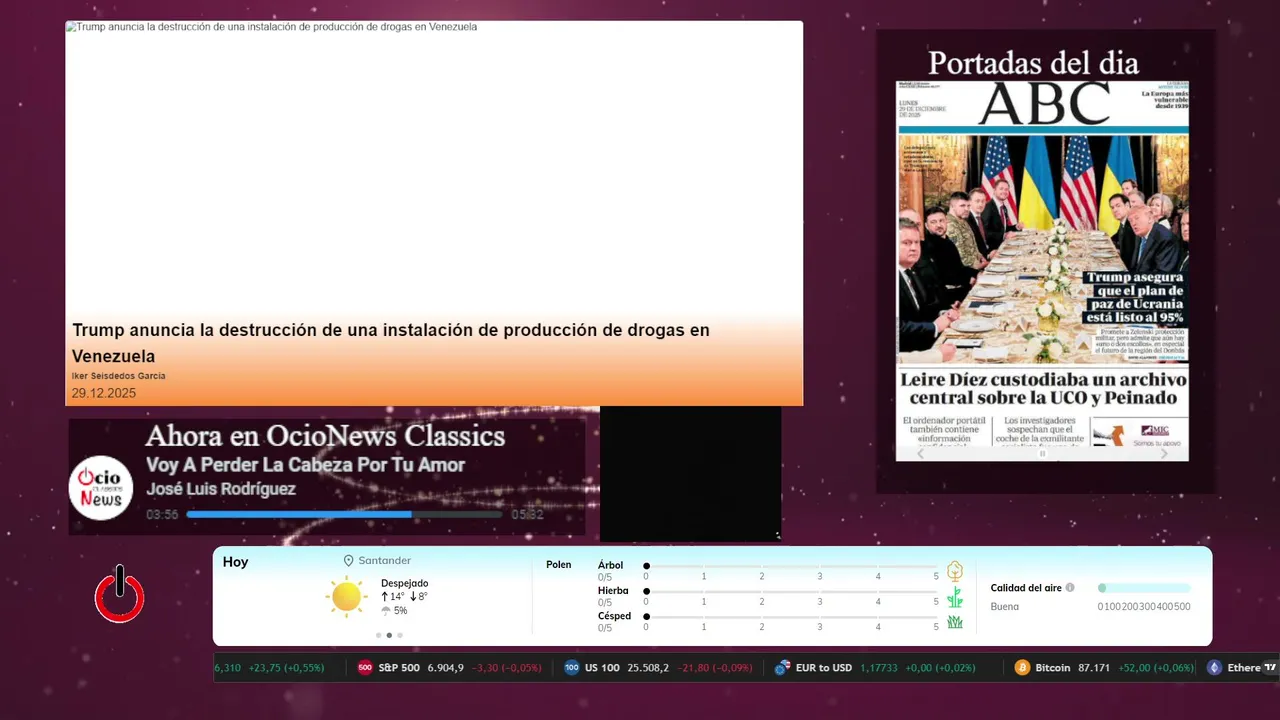Screen dimensions: 1280x720
Task: Show previous newspaper cover arrow
Action: click(921, 453)
